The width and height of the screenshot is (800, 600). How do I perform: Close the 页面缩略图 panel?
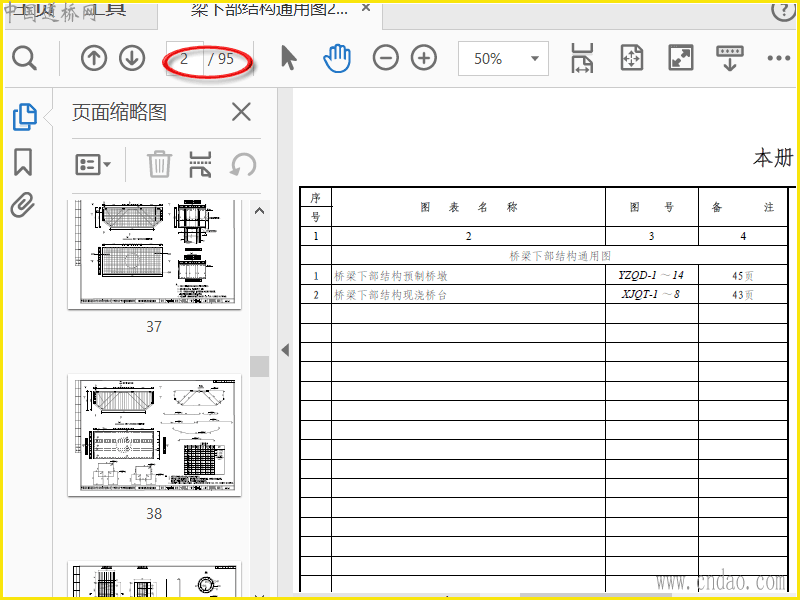coord(241,112)
